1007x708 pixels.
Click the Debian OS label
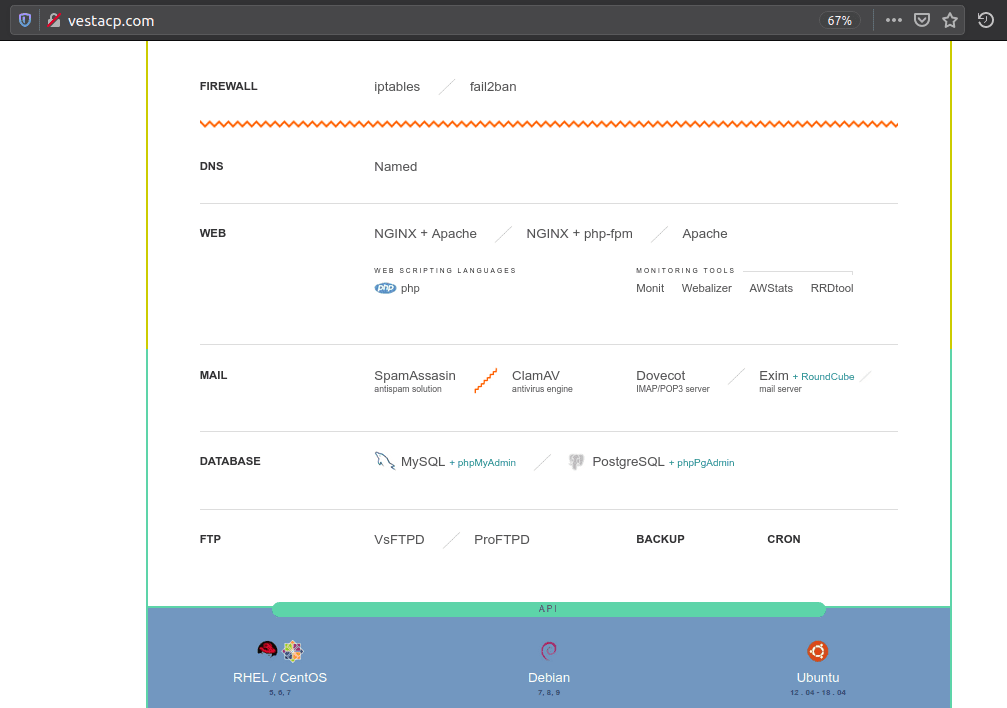(548, 678)
